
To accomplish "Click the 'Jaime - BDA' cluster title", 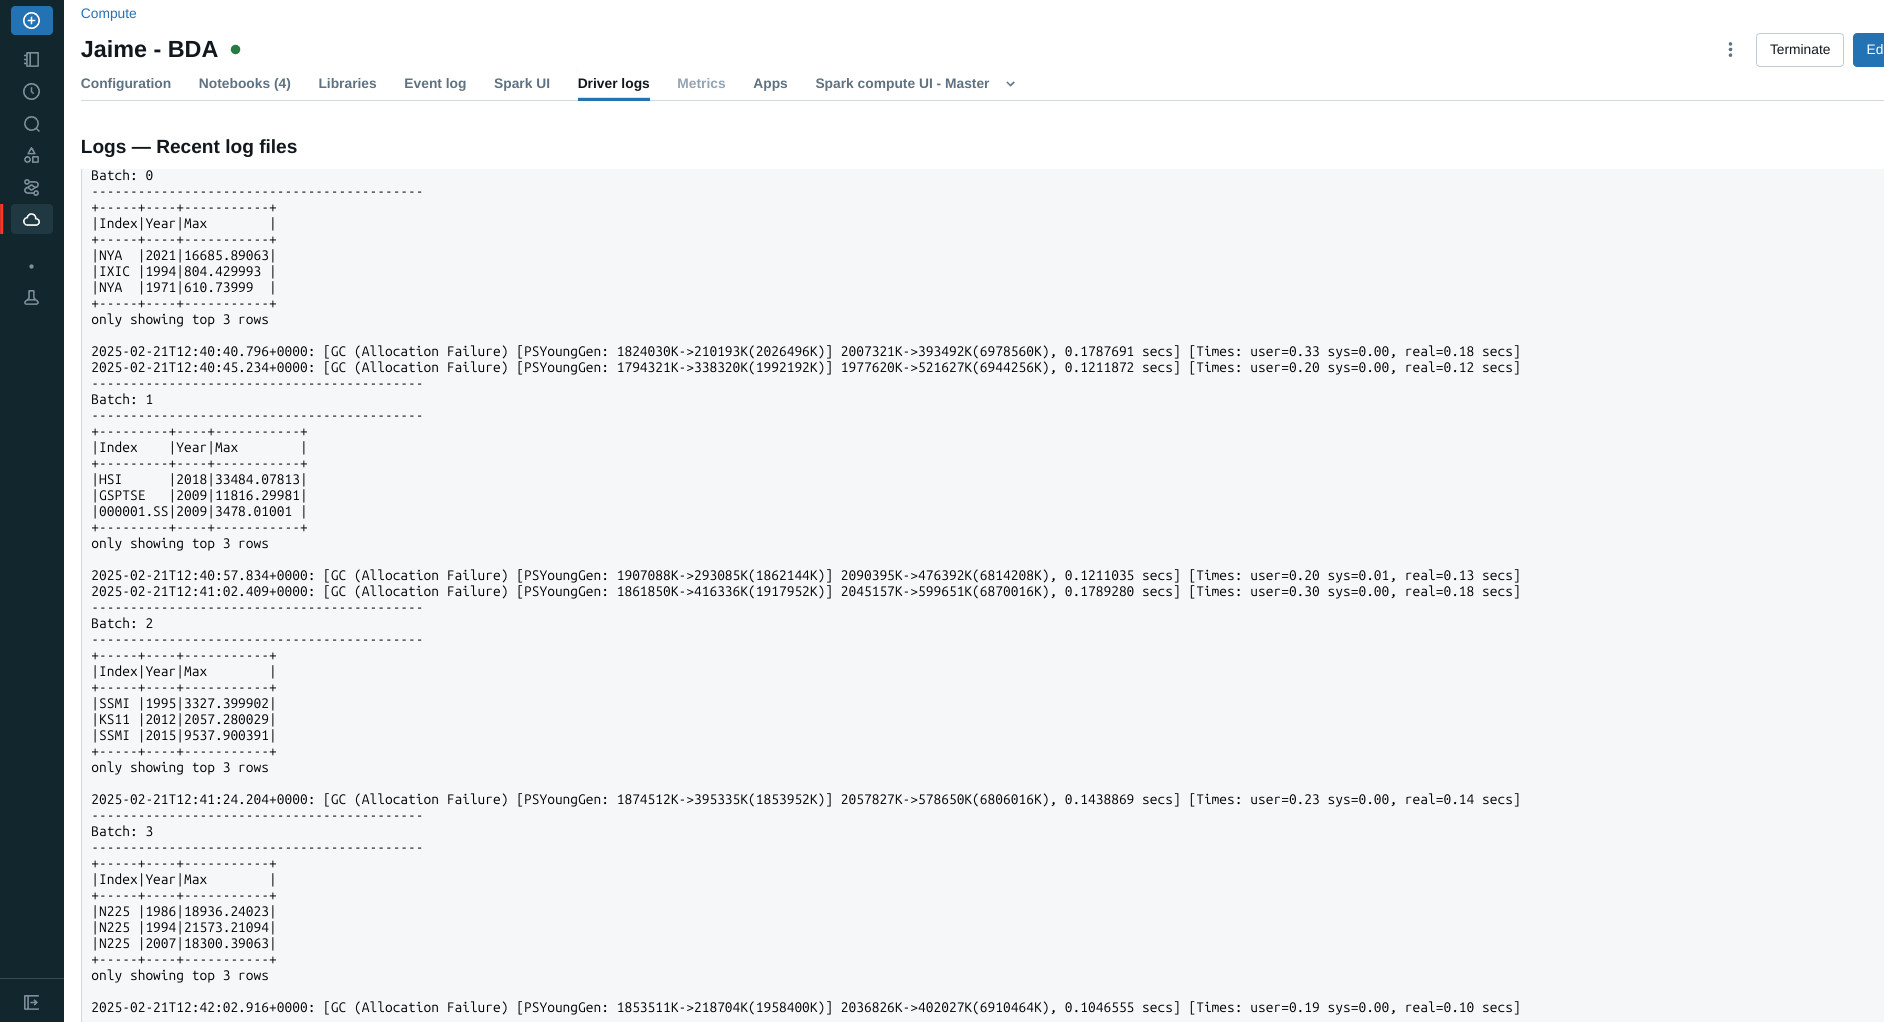I will (149, 49).
